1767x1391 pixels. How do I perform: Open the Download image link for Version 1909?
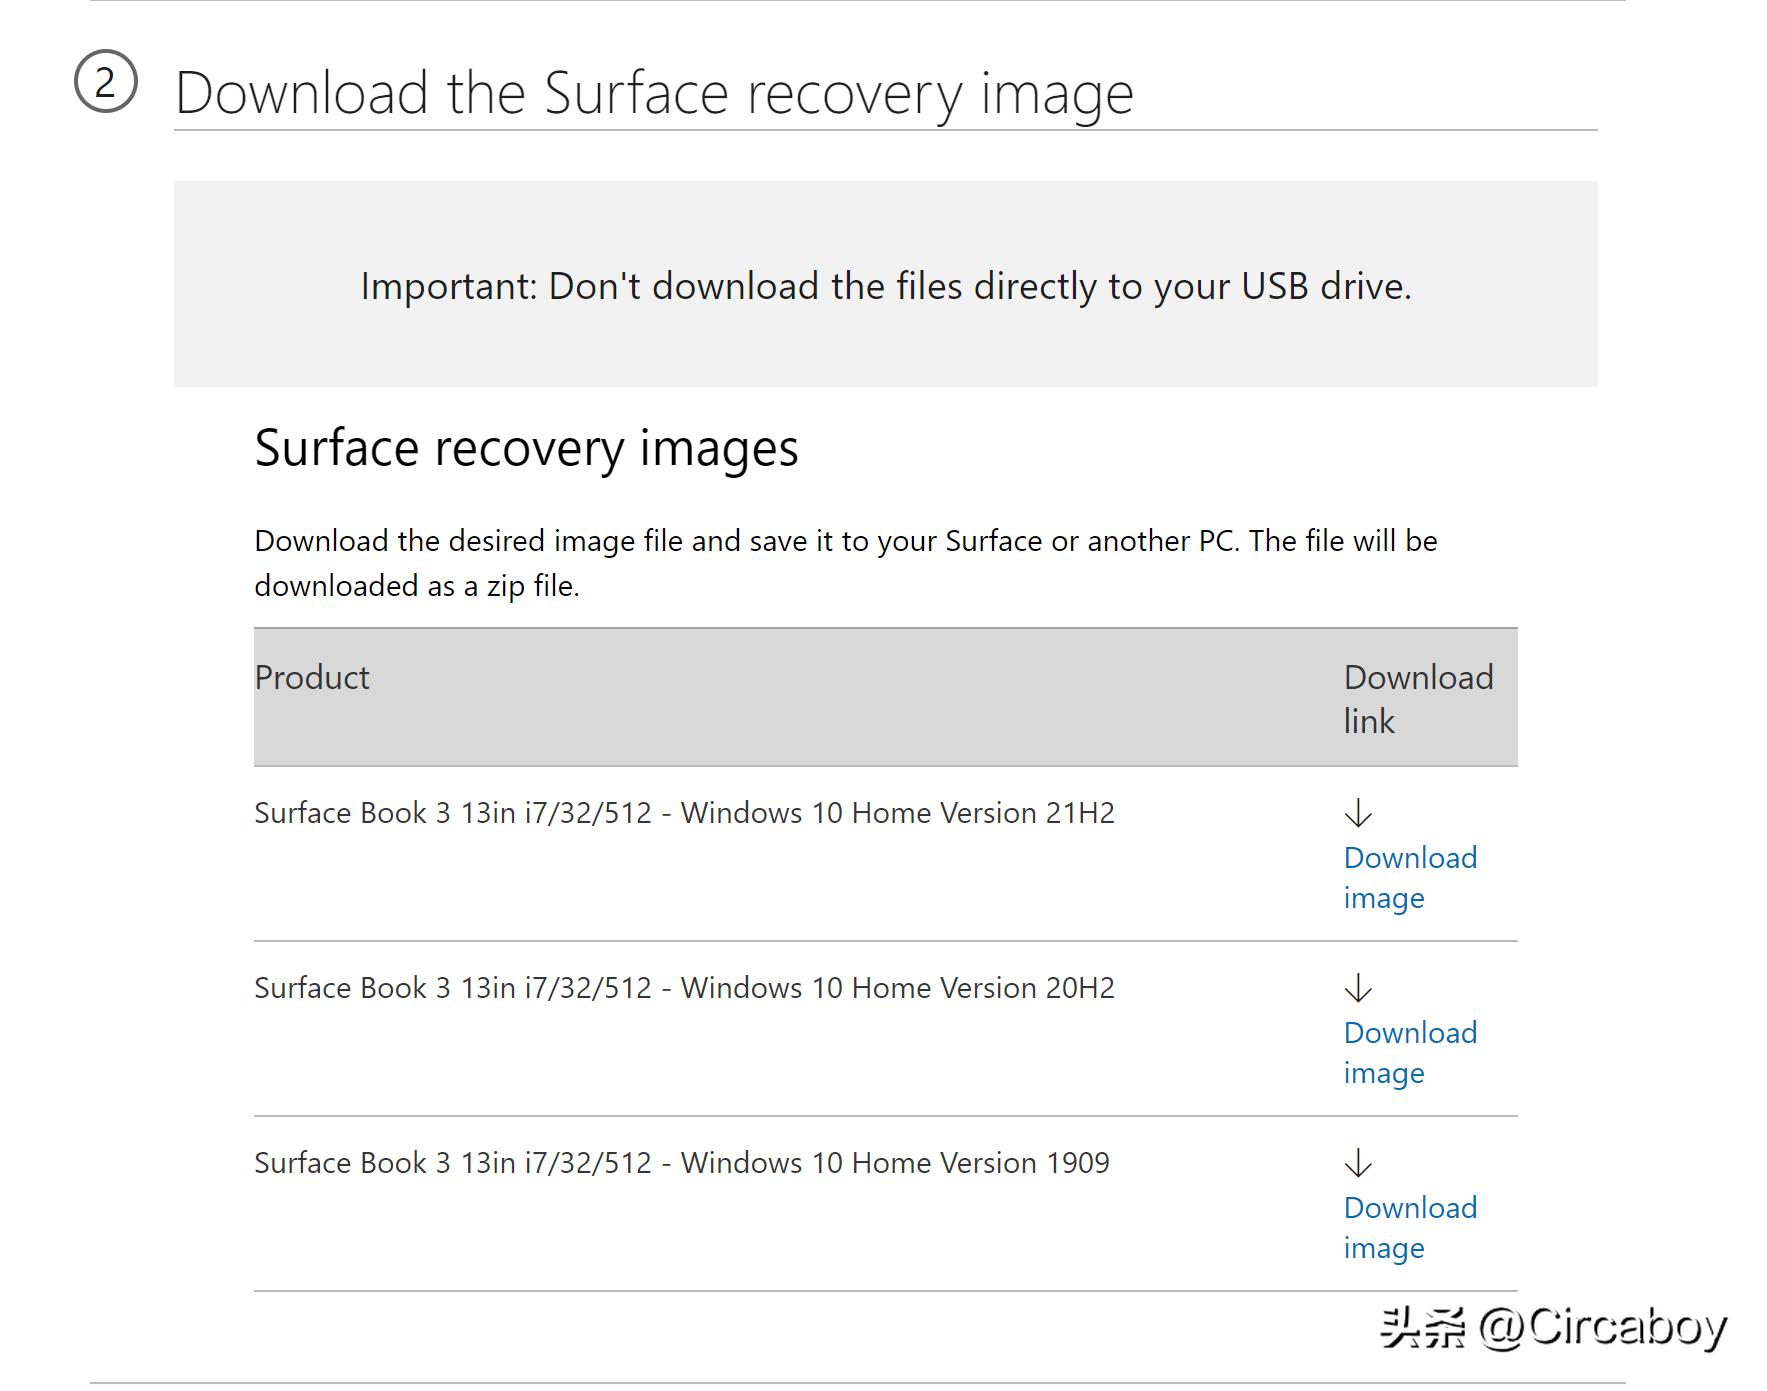[1409, 1227]
